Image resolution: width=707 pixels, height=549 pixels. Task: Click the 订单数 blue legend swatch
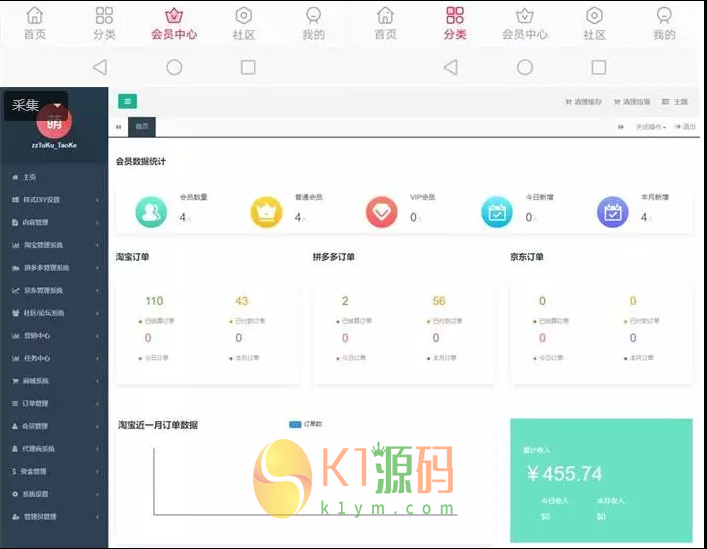(294, 424)
